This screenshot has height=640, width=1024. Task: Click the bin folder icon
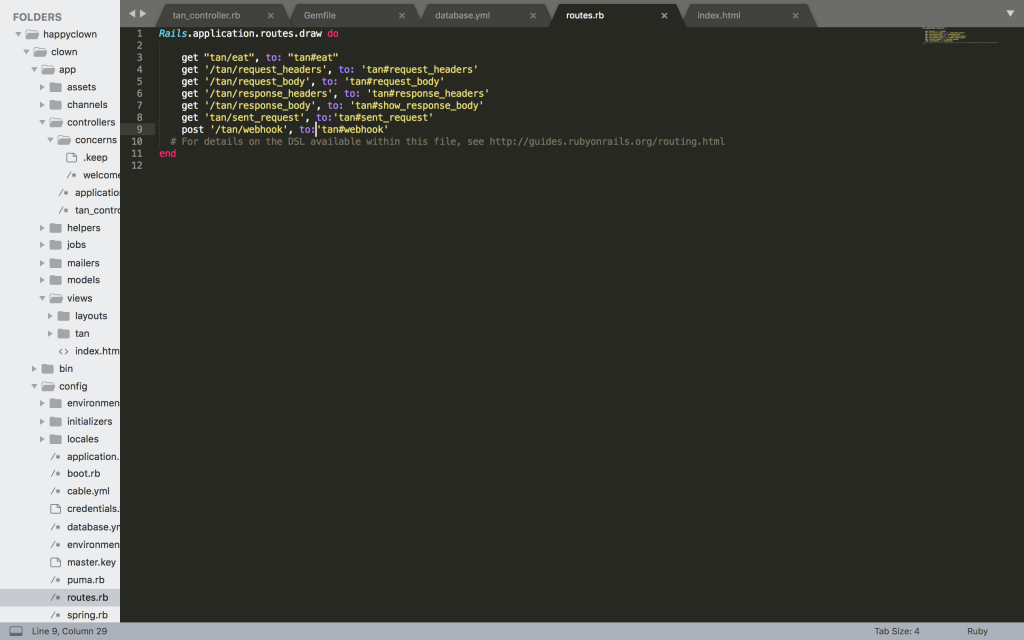tap(48, 369)
